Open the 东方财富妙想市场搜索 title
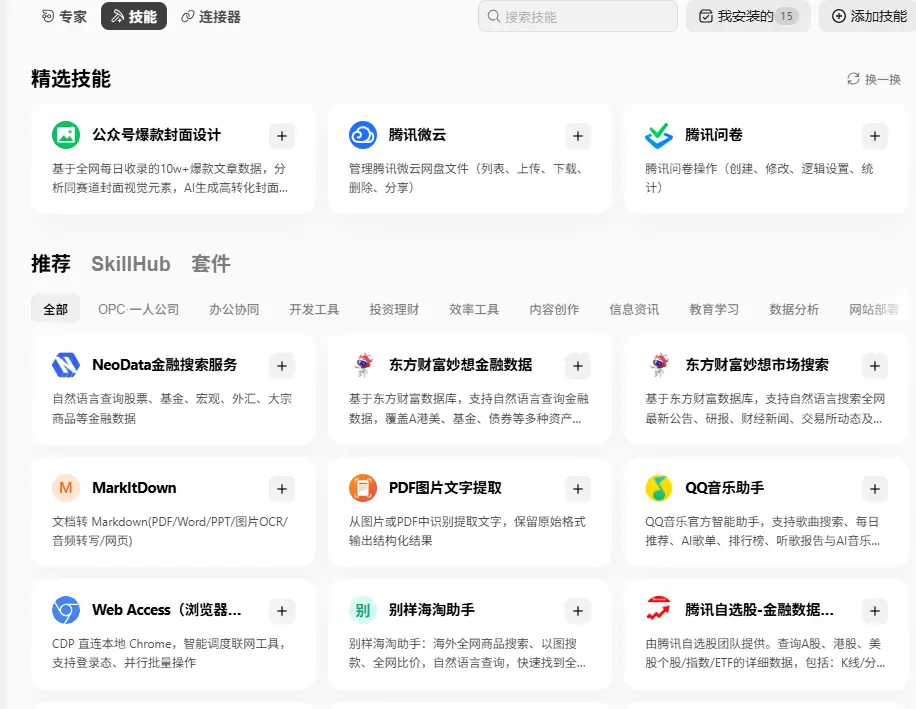This screenshot has height=709, width=916. coord(757,365)
